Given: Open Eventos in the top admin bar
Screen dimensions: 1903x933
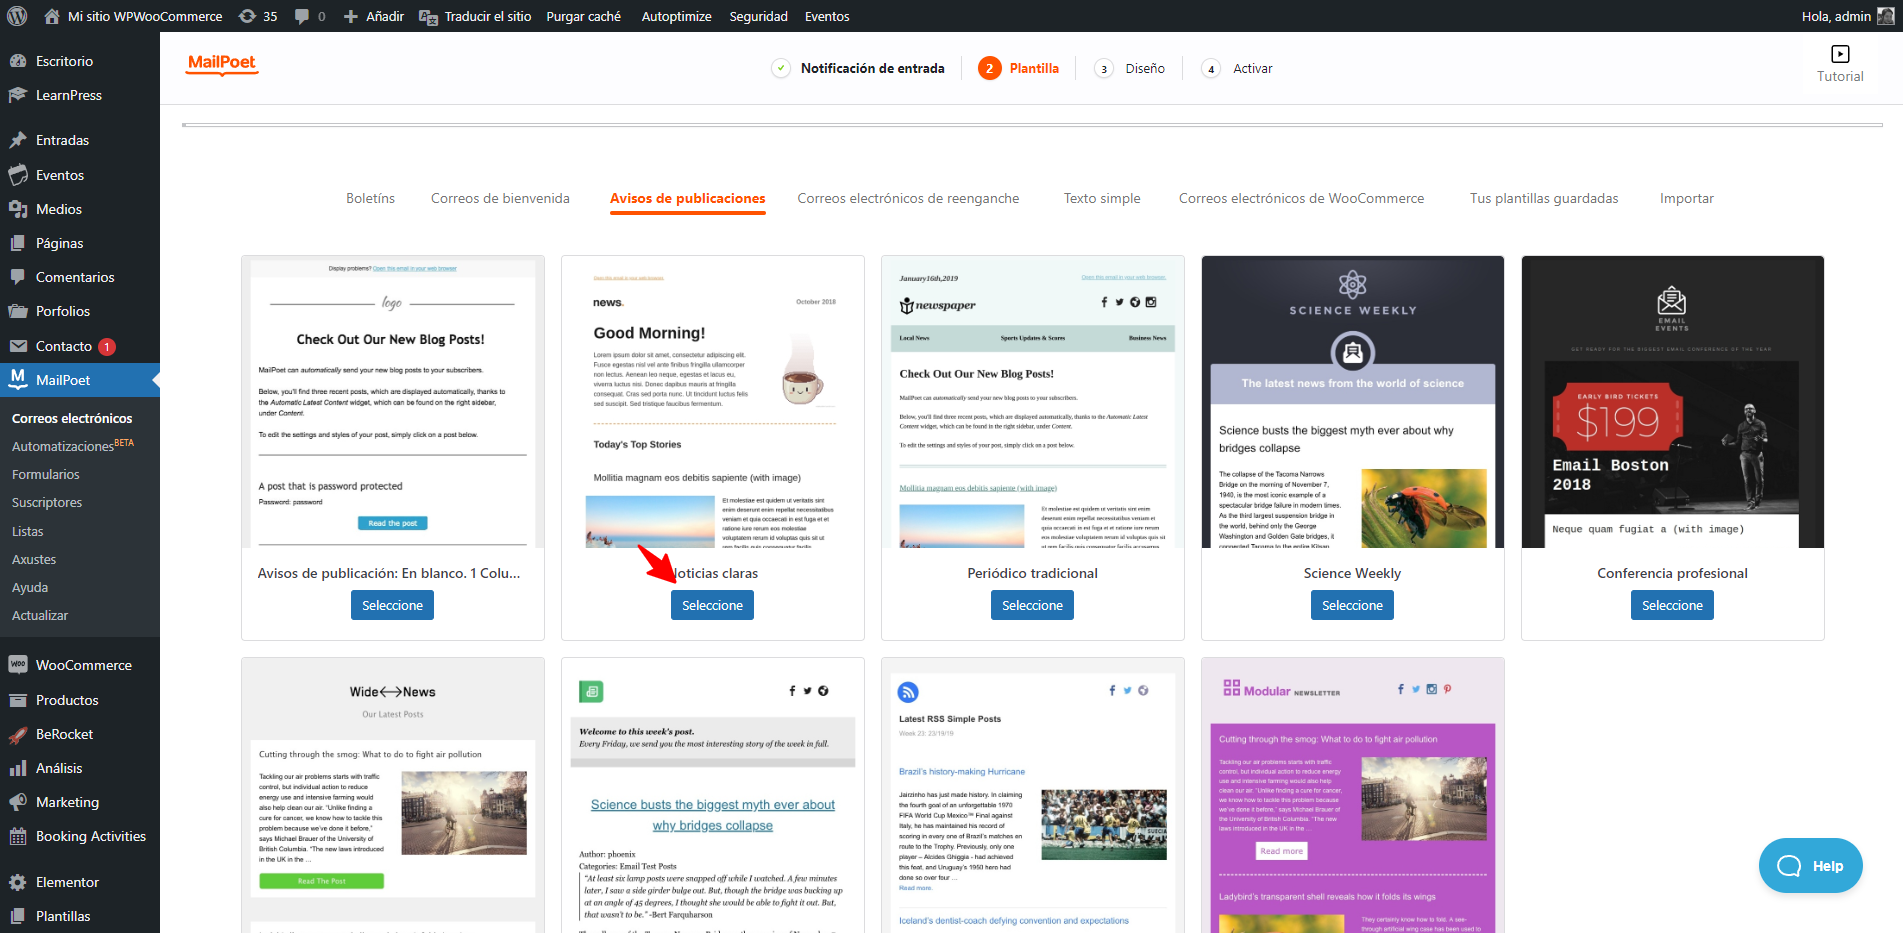Looking at the screenshot, I should [827, 16].
